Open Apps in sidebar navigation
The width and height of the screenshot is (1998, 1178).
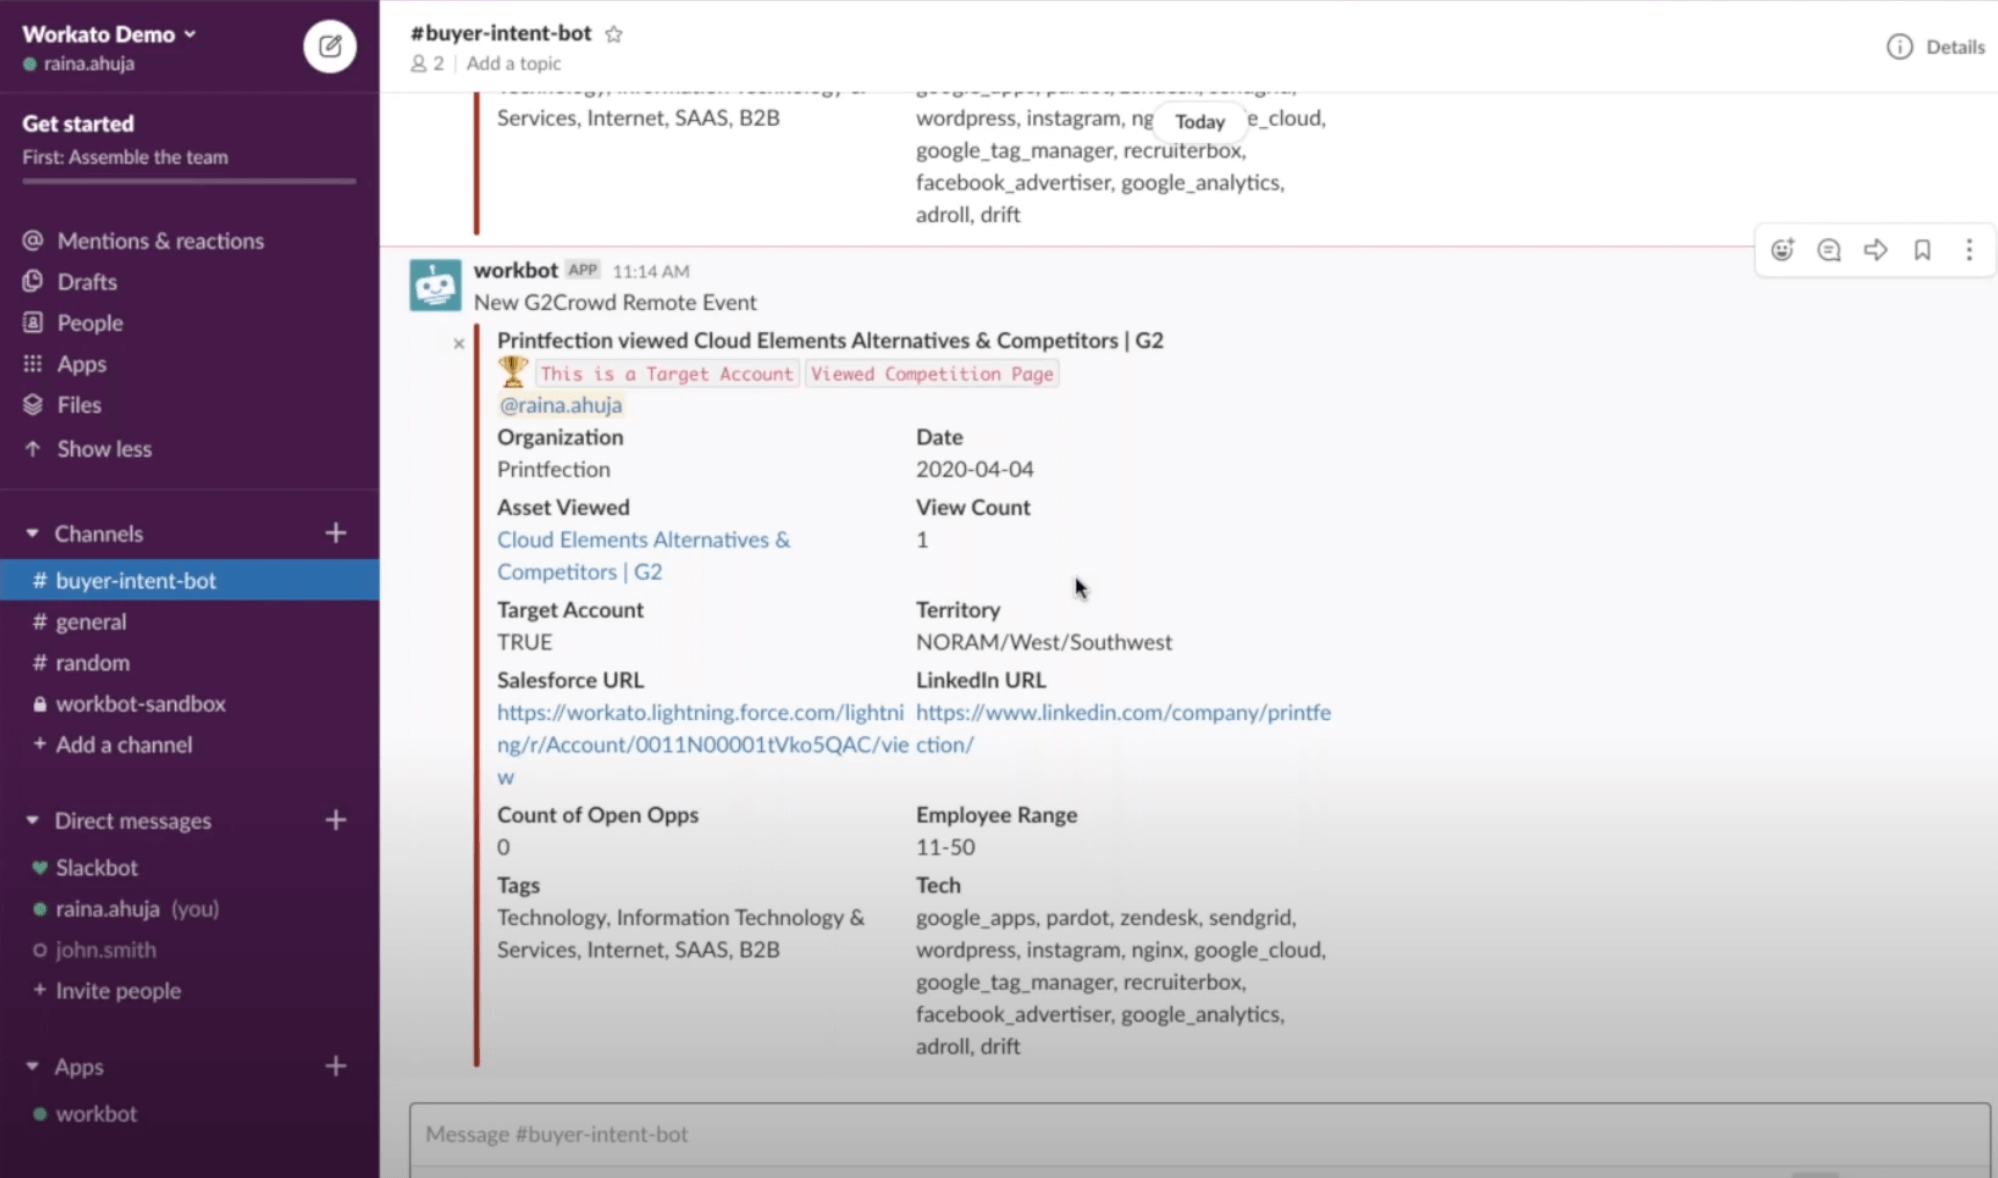pyautogui.click(x=81, y=364)
